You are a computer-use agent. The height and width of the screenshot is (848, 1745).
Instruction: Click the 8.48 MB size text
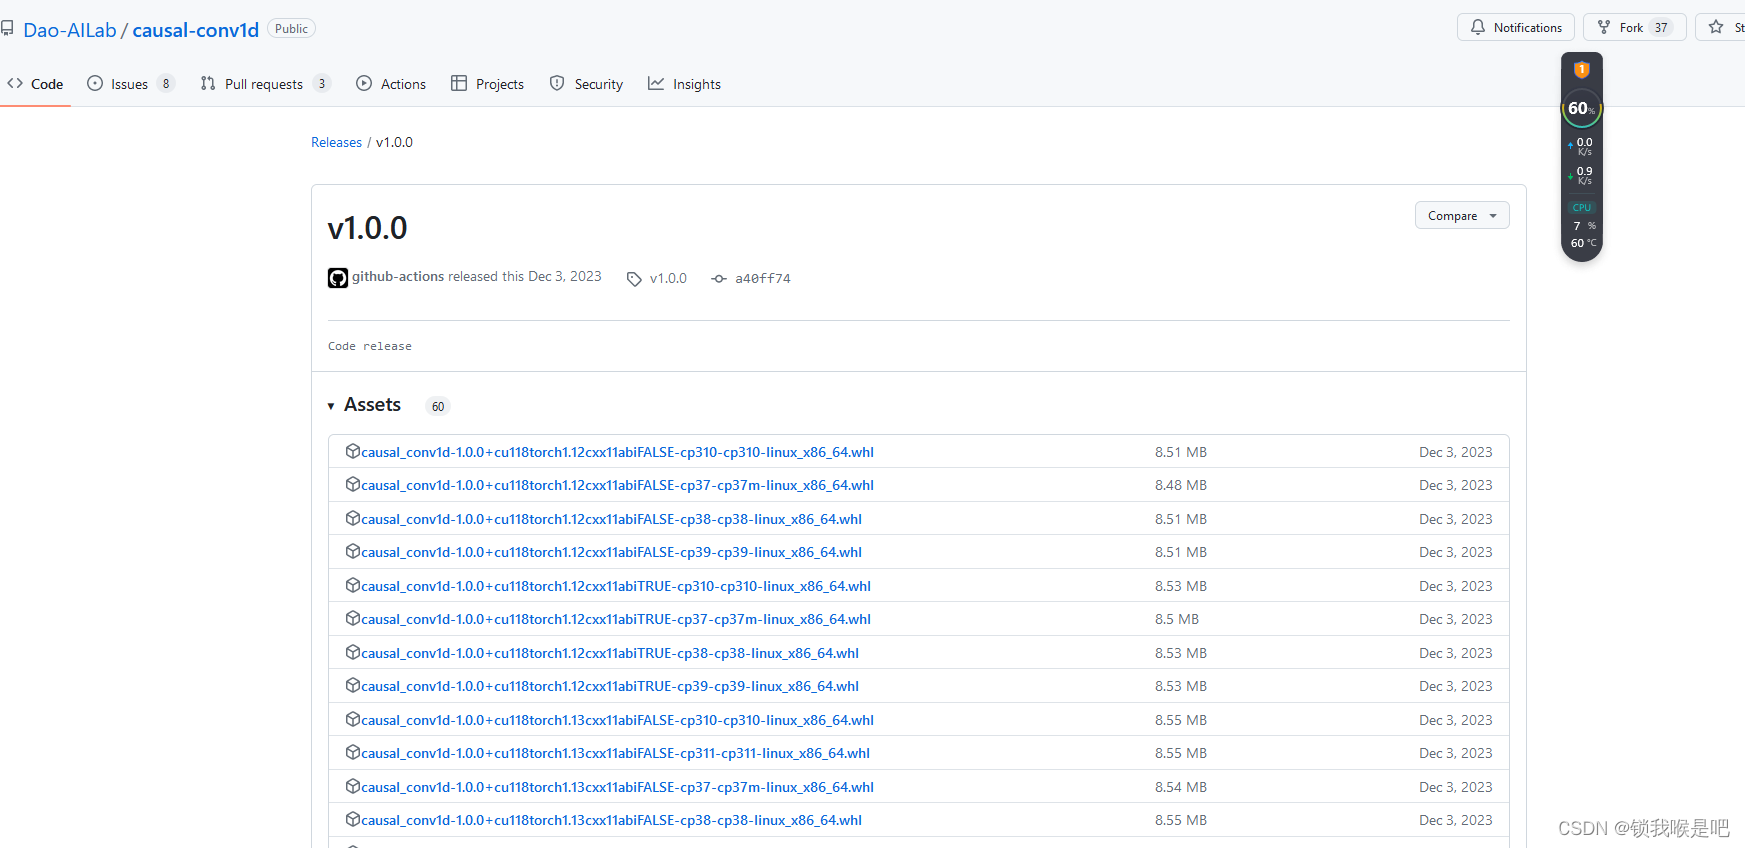coord(1180,485)
